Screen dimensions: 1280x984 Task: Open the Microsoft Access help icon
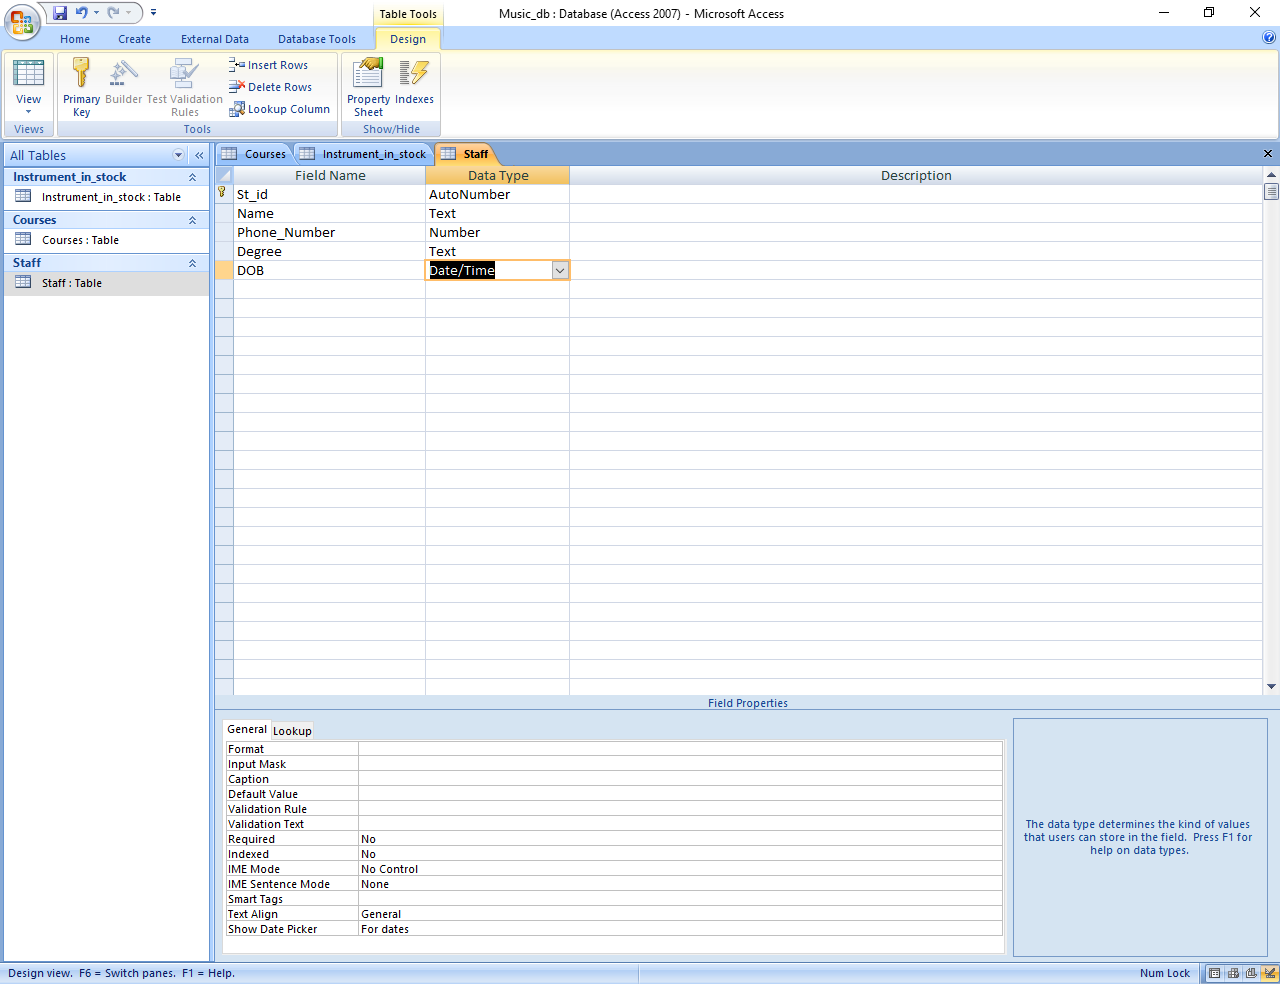1269,38
